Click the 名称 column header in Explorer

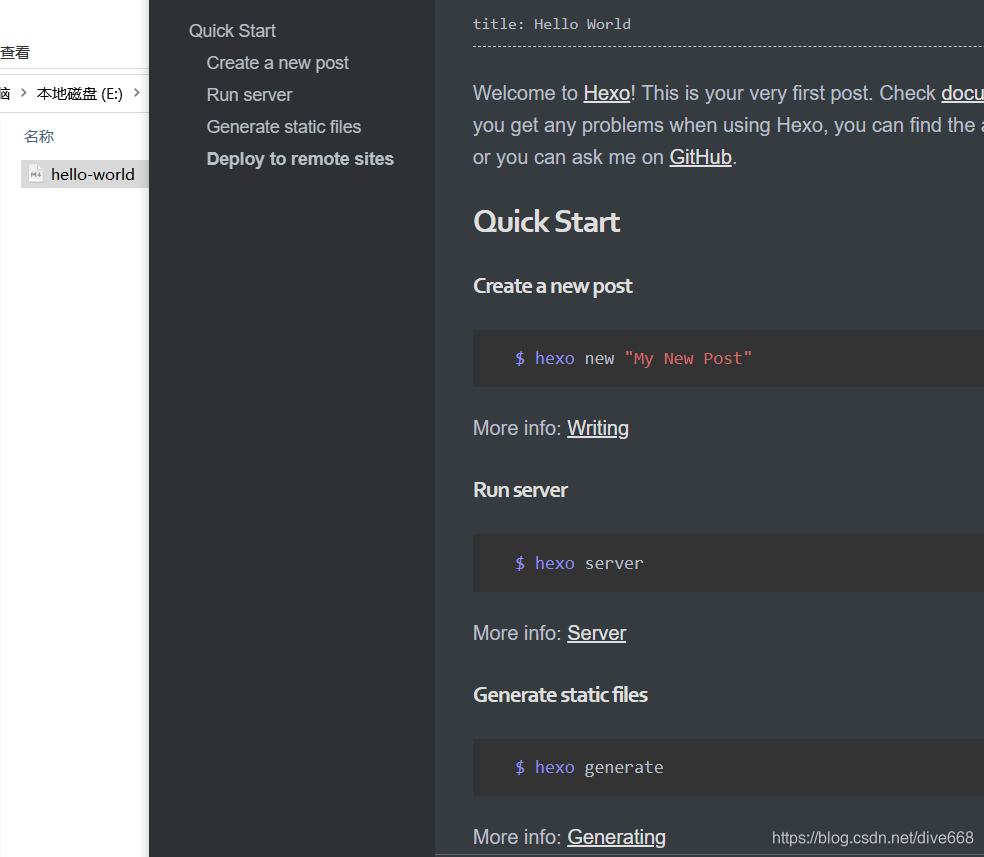[39, 136]
